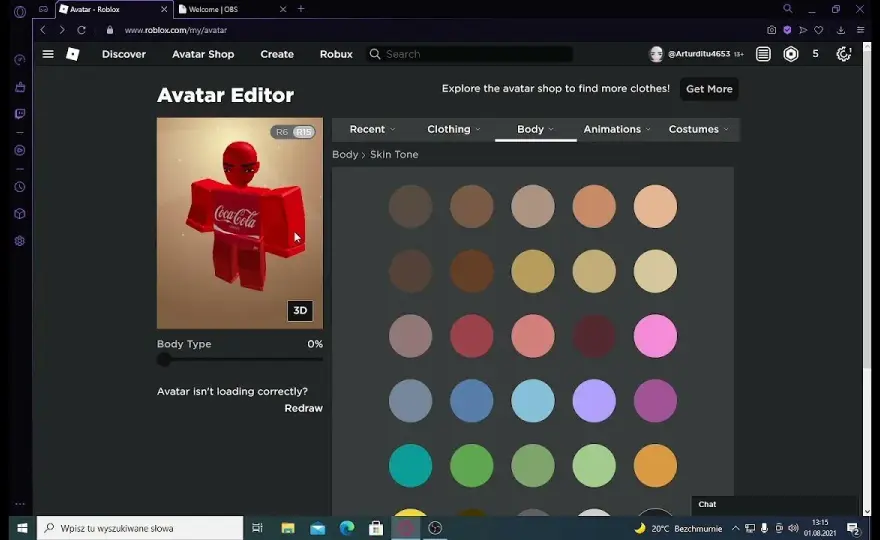Expand the Recent dropdown tab
The image size is (880, 540).
coord(372,129)
